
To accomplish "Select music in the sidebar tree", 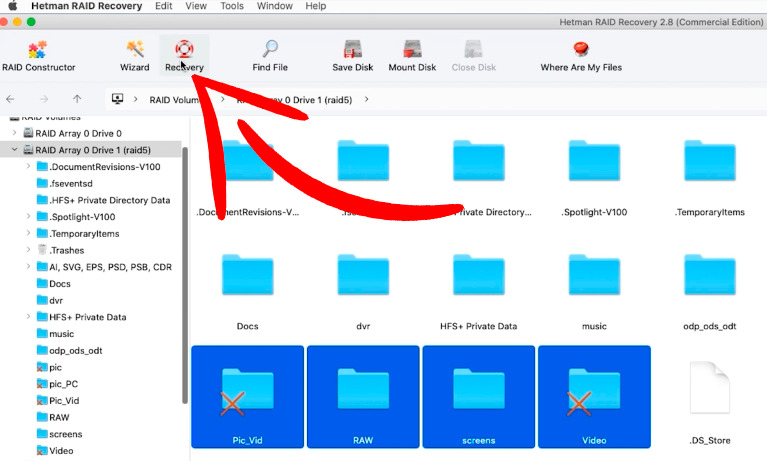I will [55, 334].
